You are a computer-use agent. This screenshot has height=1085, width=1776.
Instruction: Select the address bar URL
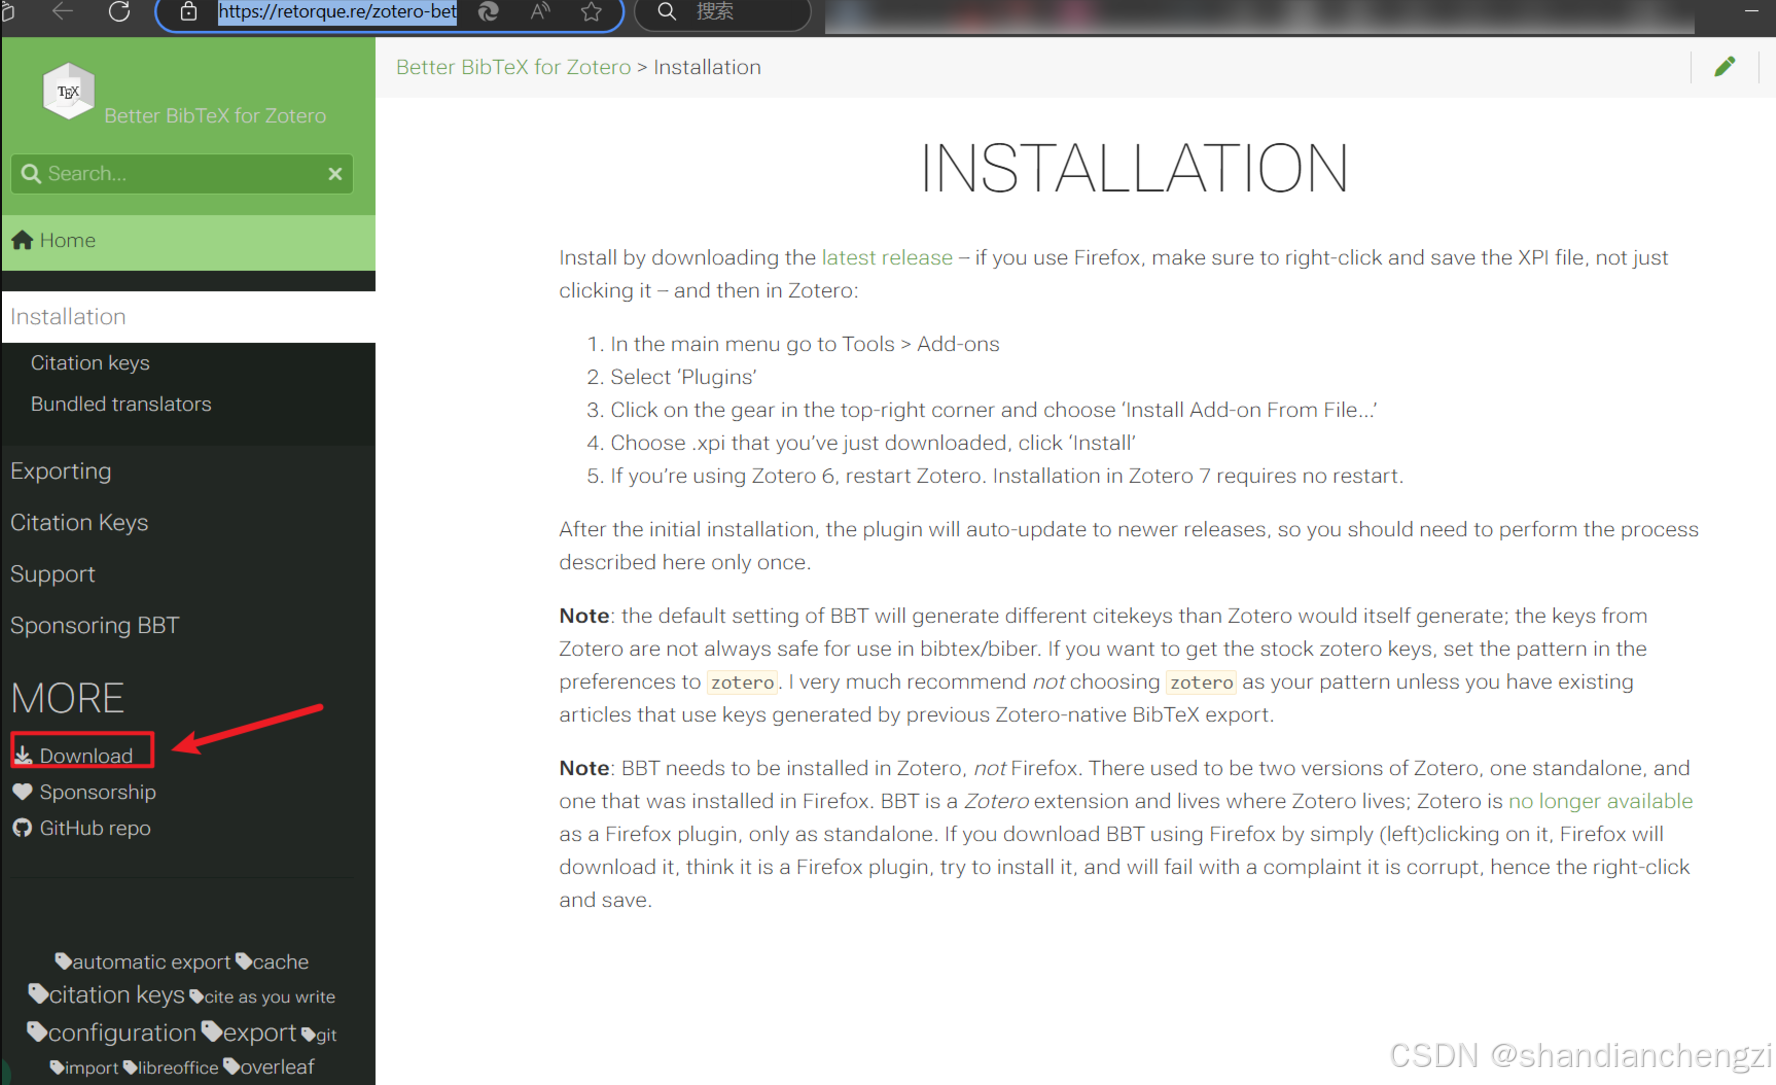[337, 12]
